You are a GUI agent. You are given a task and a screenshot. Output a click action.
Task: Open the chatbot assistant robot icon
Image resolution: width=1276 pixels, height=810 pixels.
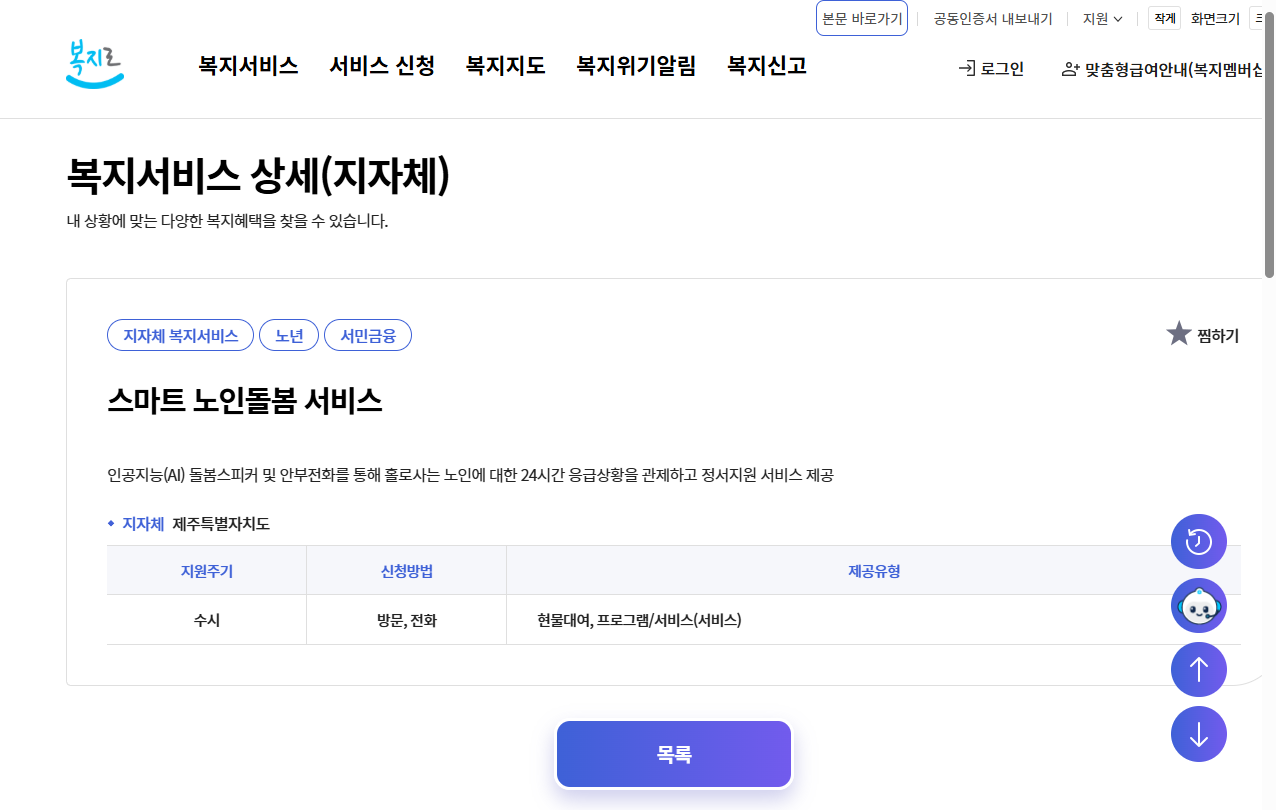pos(1198,605)
